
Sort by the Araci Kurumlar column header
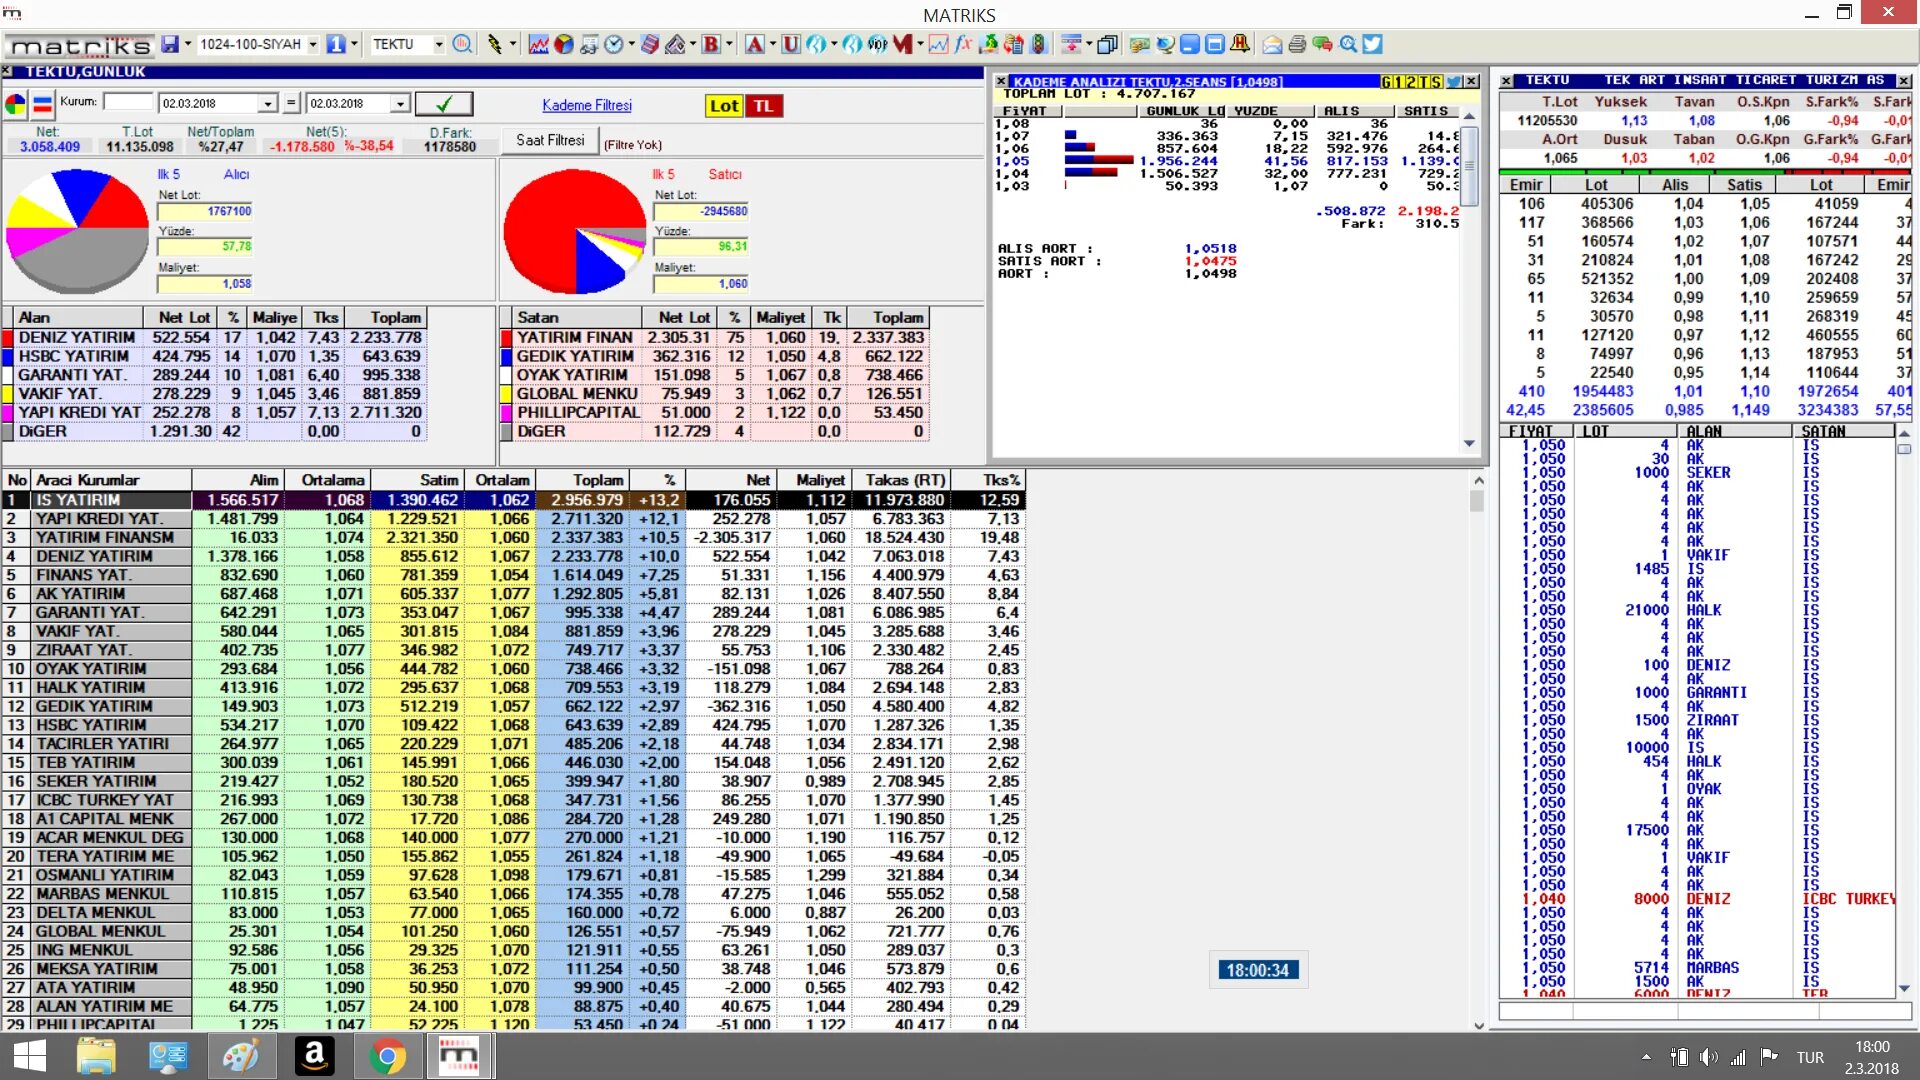(x=111, y=480)
